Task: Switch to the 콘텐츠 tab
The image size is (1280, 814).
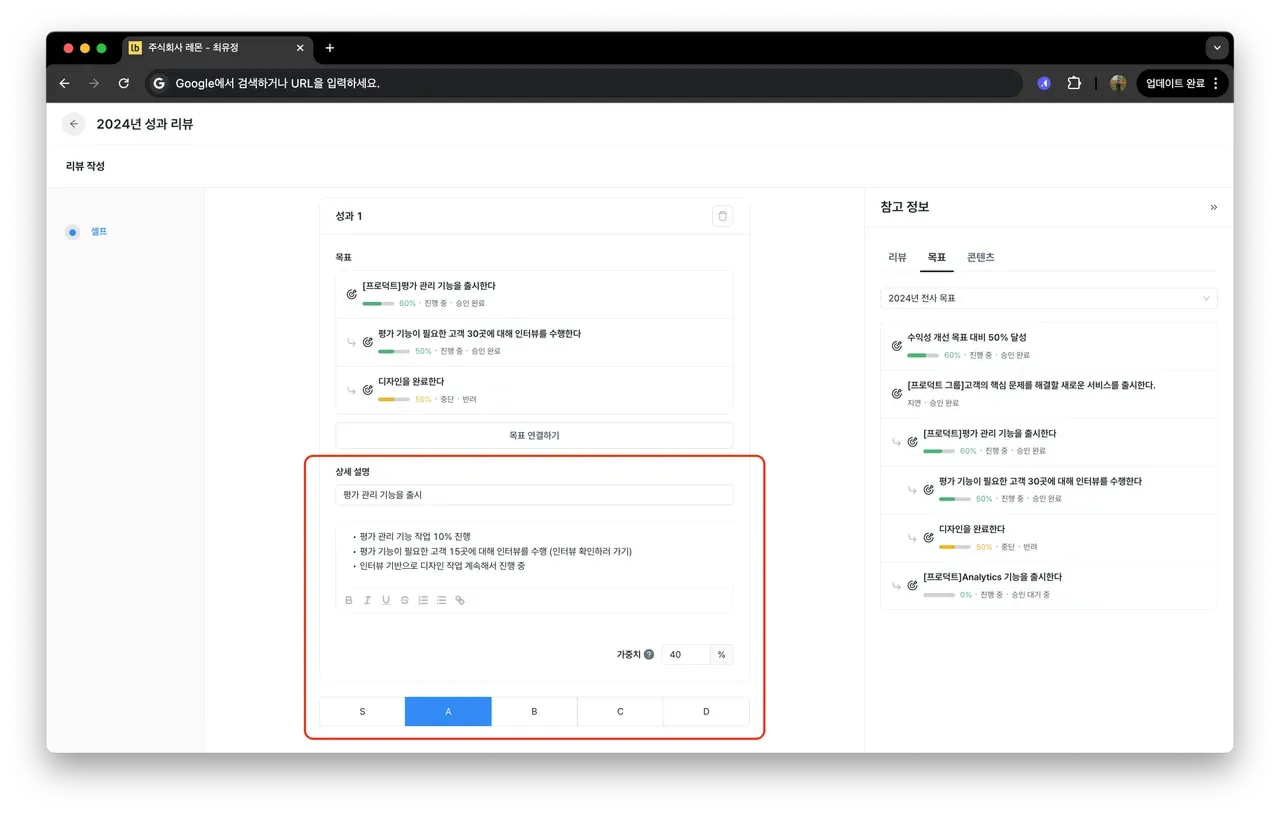Action: click(980, 257)
